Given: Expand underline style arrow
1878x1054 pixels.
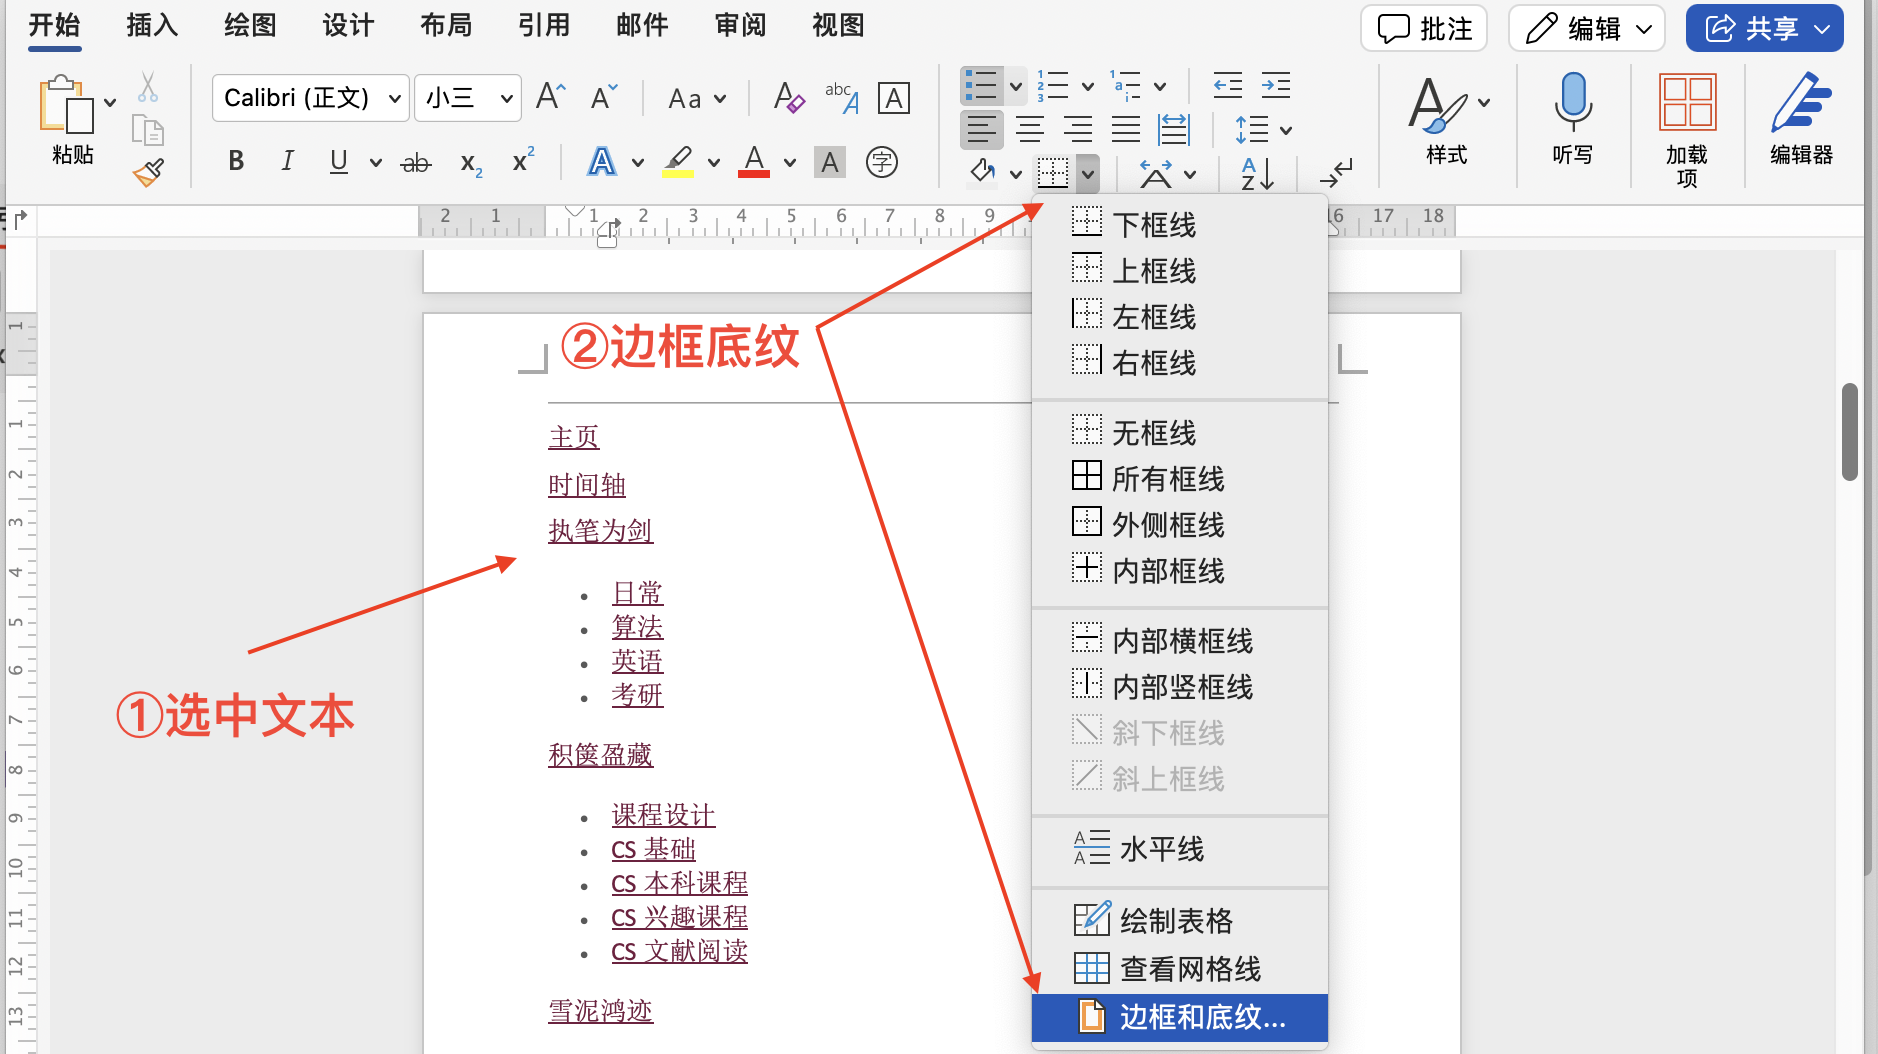Looking at the screenshot, I should [x=376, y=162].
